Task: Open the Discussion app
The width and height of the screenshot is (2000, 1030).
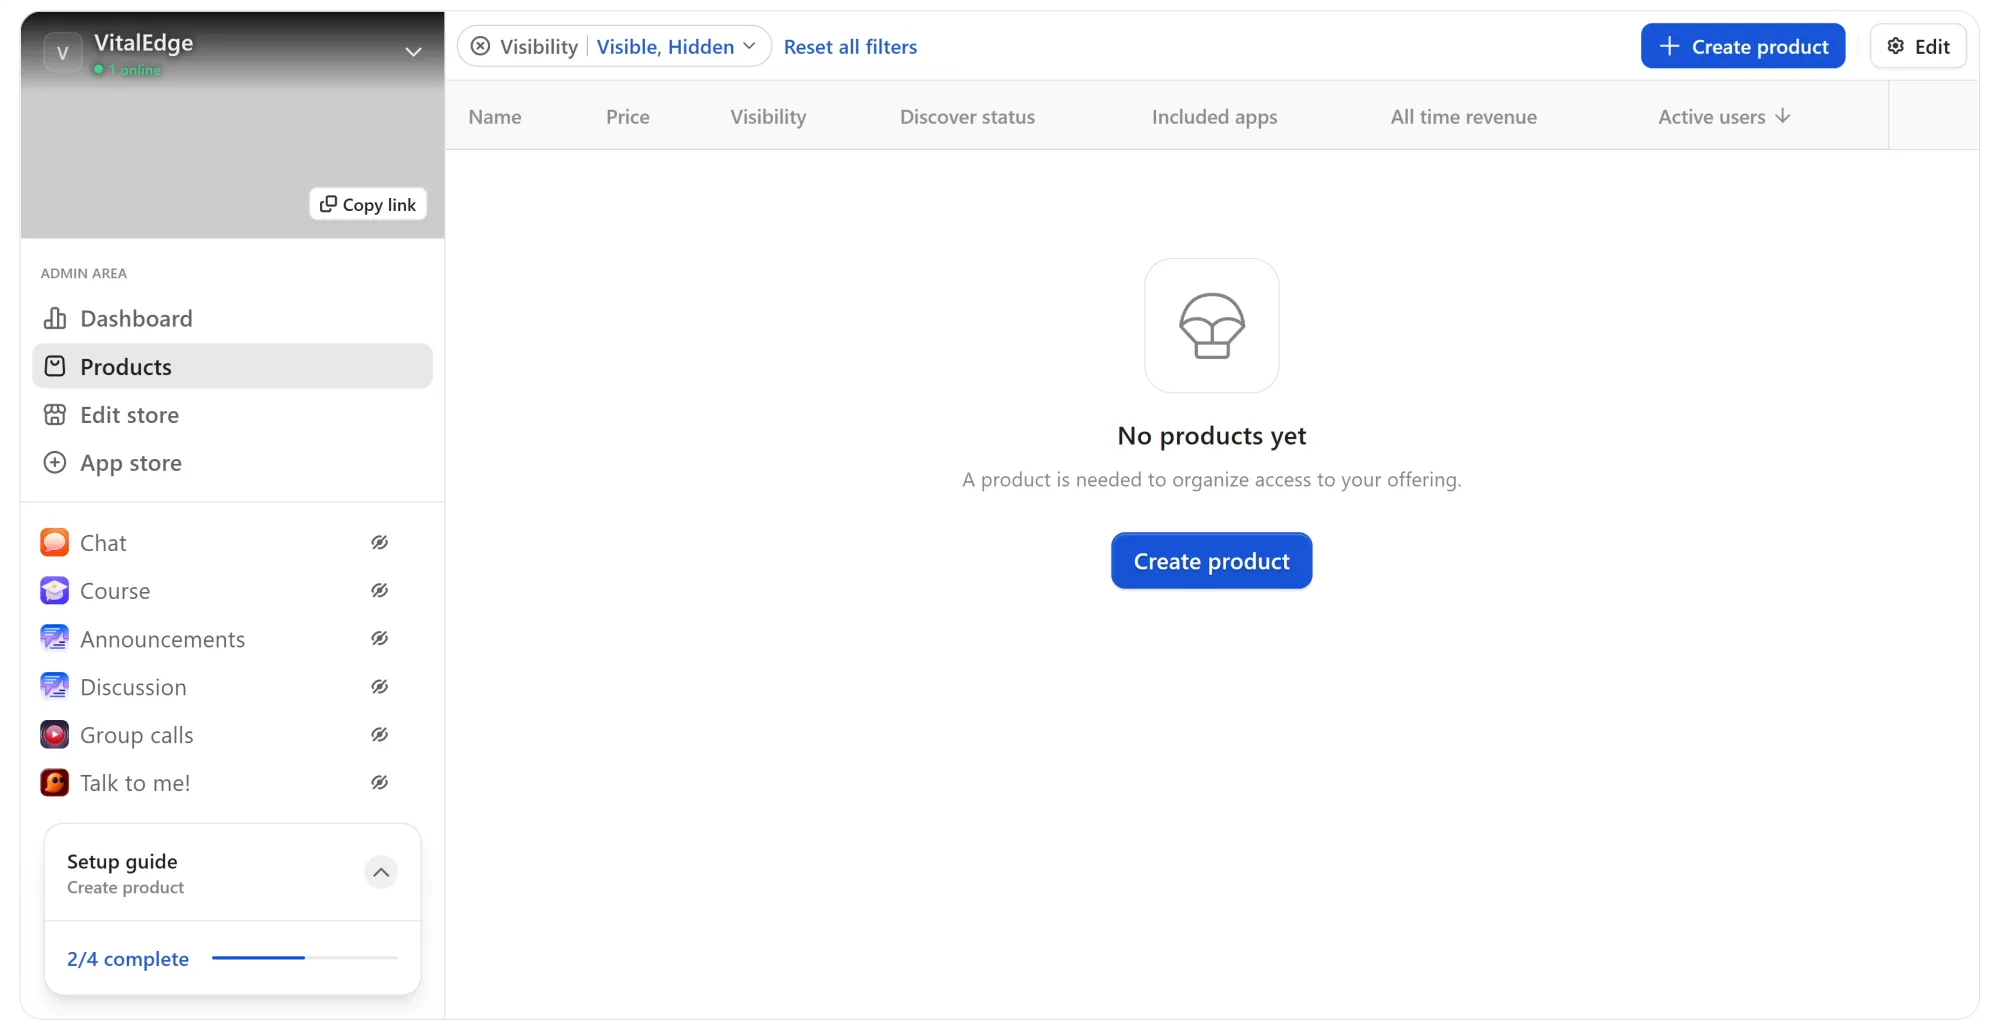Action: click(x=133, y=687)
